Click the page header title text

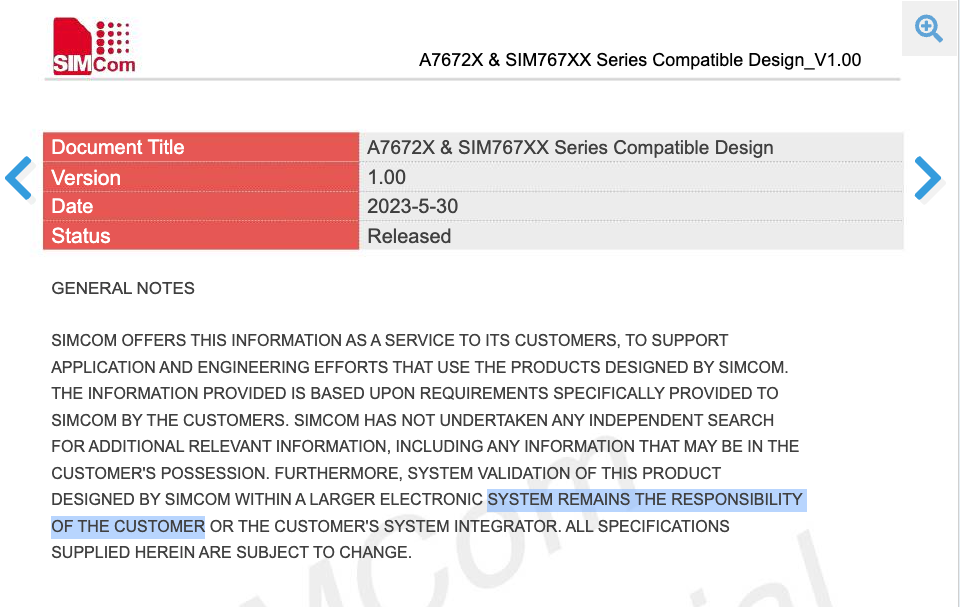[640, 60]
